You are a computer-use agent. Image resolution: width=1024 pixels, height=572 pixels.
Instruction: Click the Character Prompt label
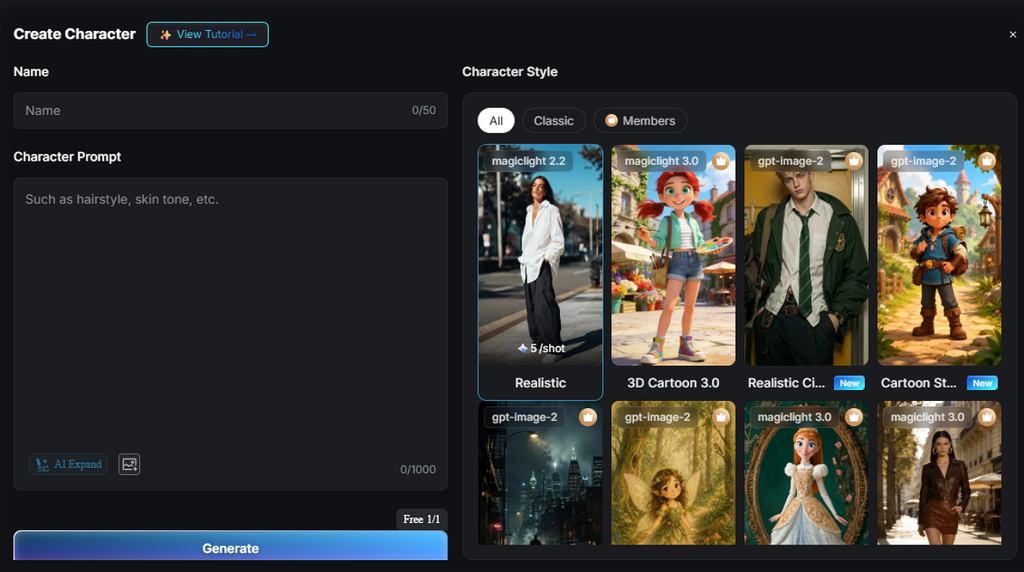coord(67,157)
